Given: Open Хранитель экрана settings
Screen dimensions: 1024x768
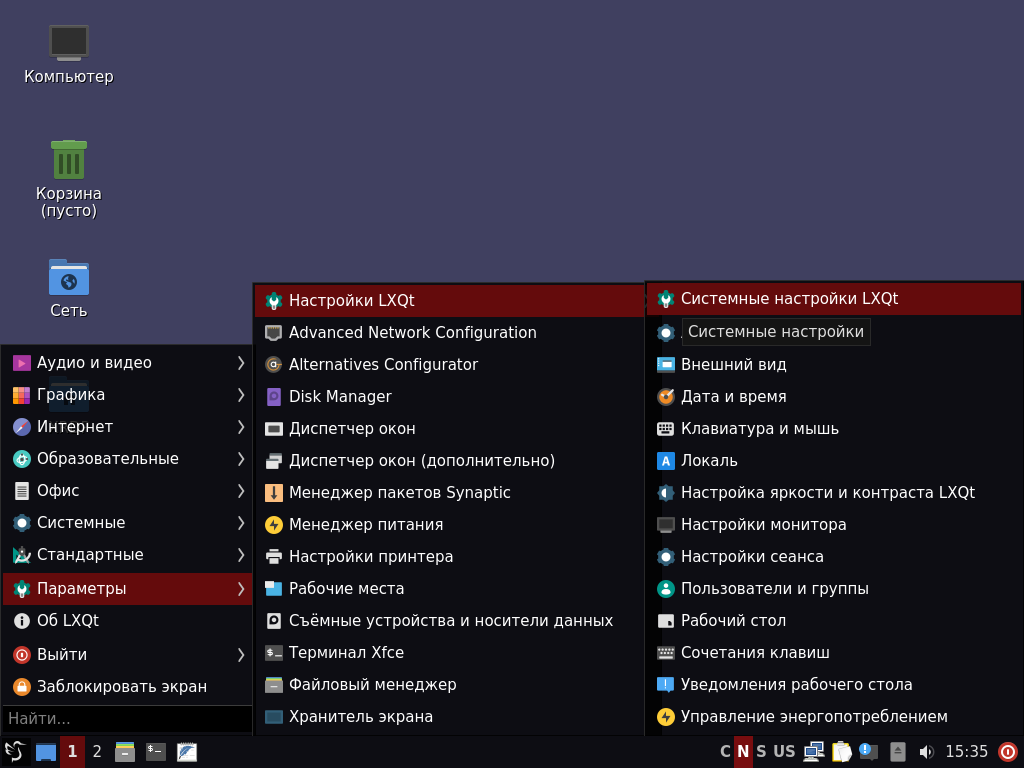Looking at the screenshot, I should click(x=449, y=716).
